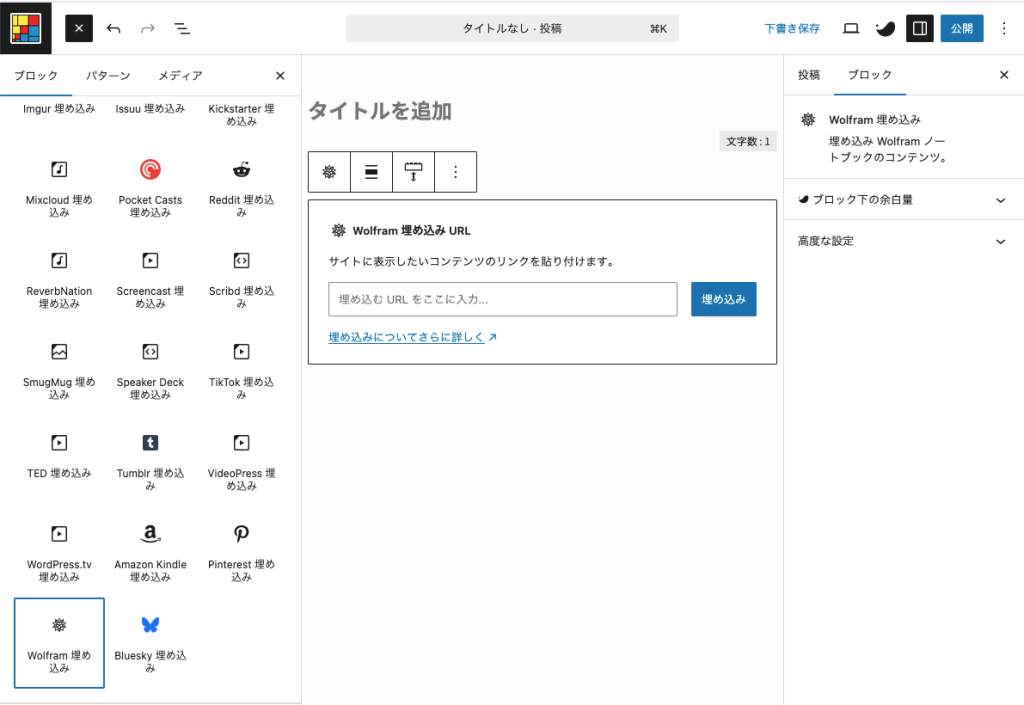This screenshot has height=705, width=1024.
Task: Open the device preview icon
Action: point(851,29)
